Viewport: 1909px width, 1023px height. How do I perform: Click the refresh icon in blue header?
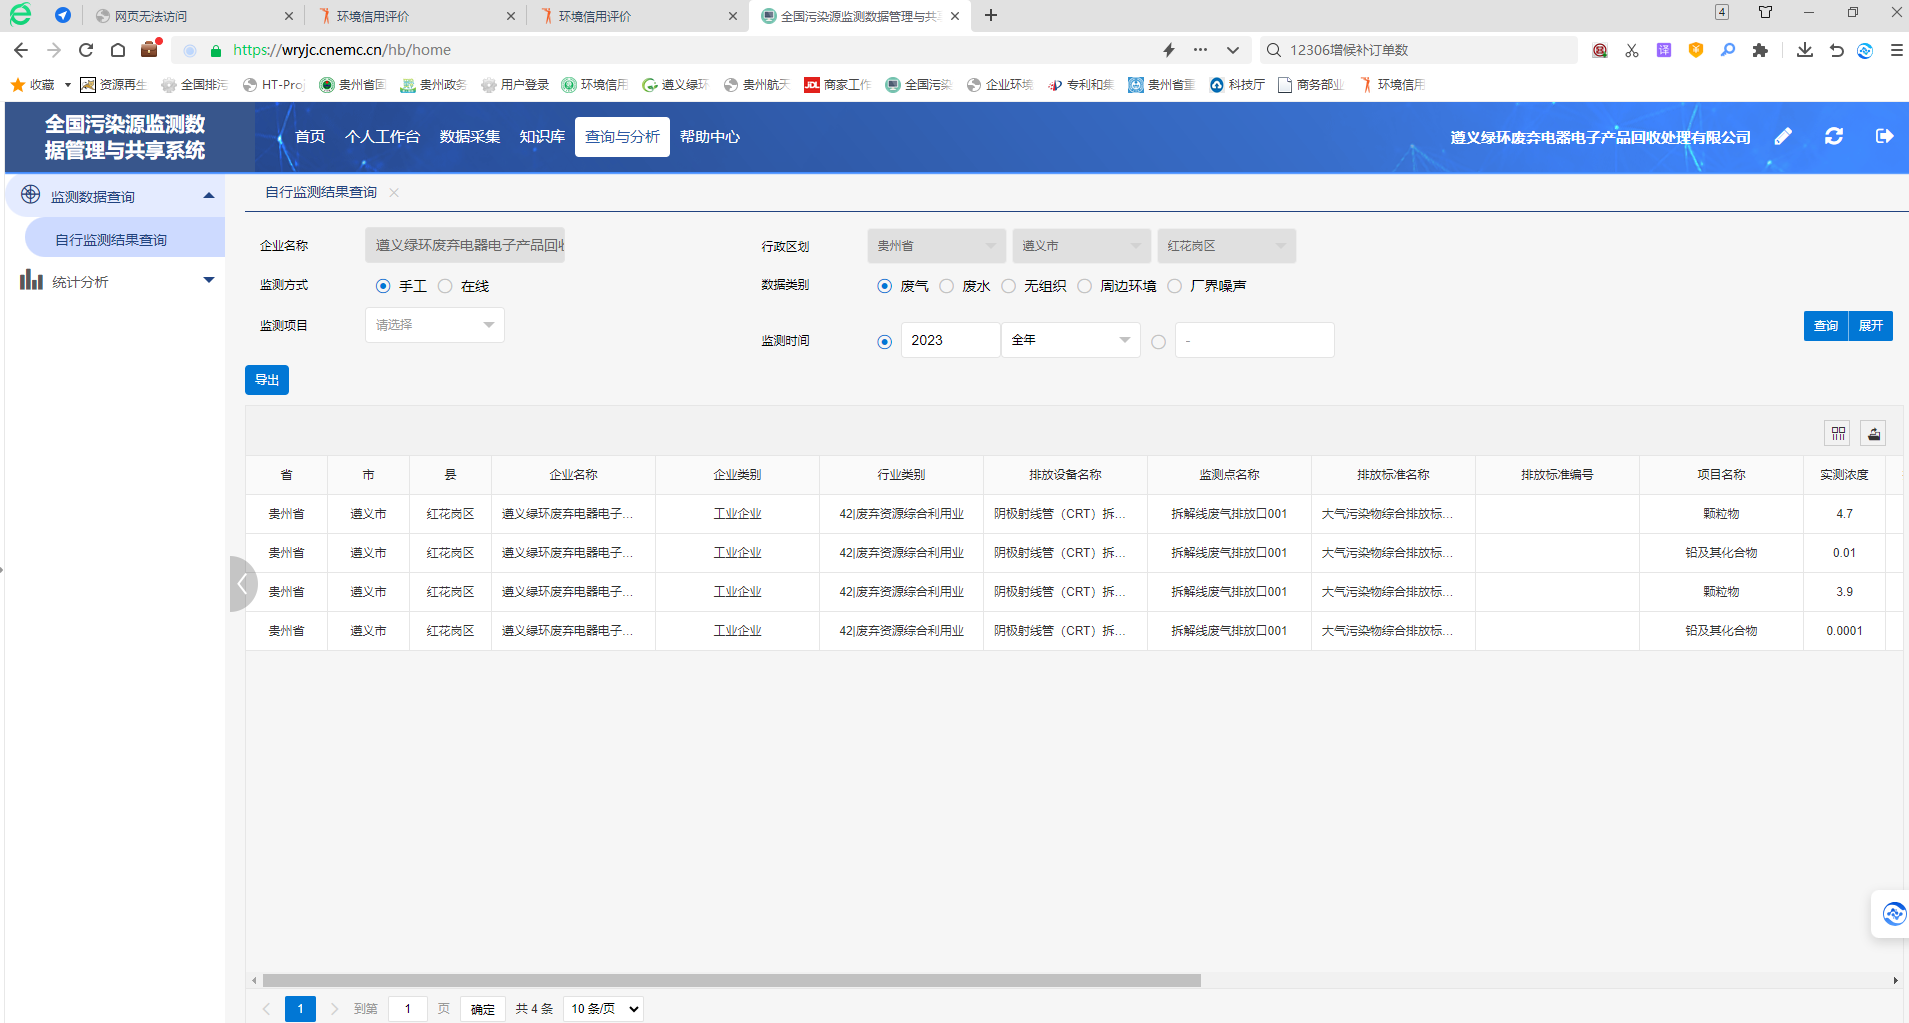click(1833, 137)
